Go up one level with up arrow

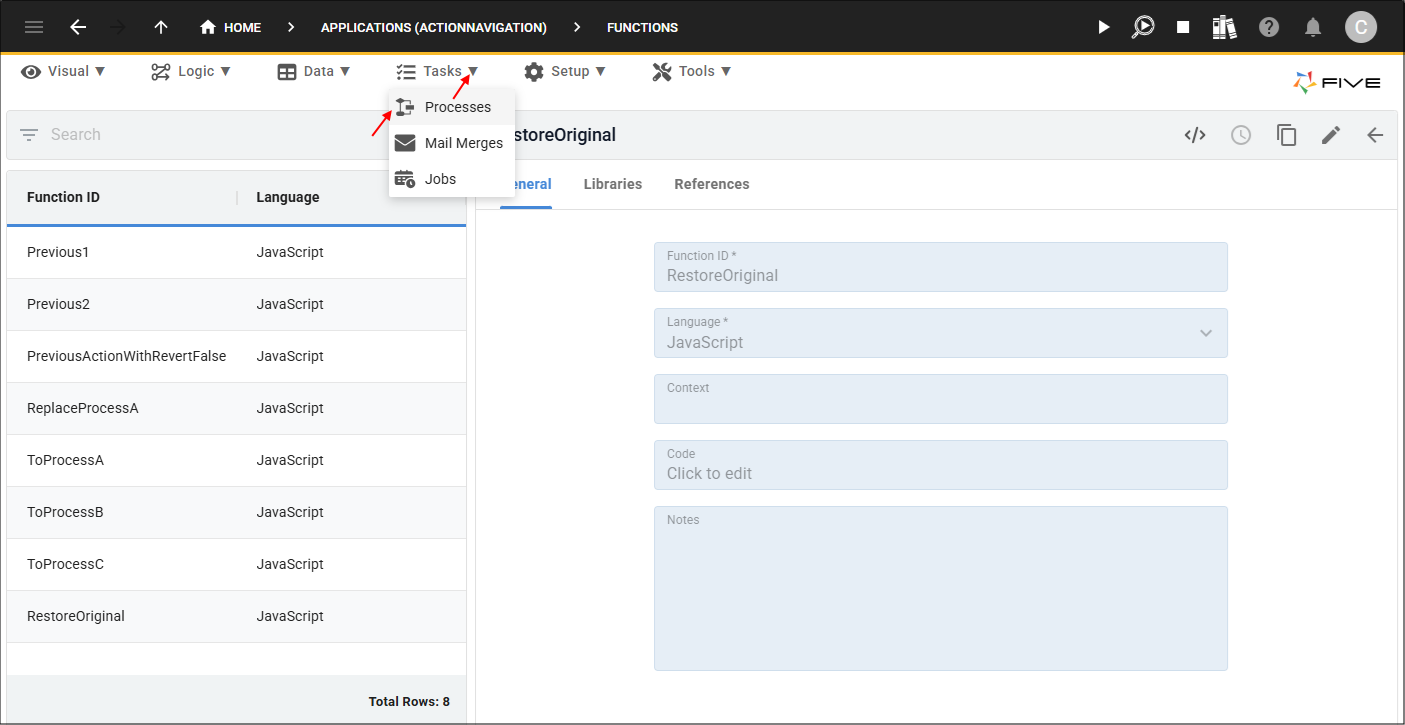pos(160,27)
